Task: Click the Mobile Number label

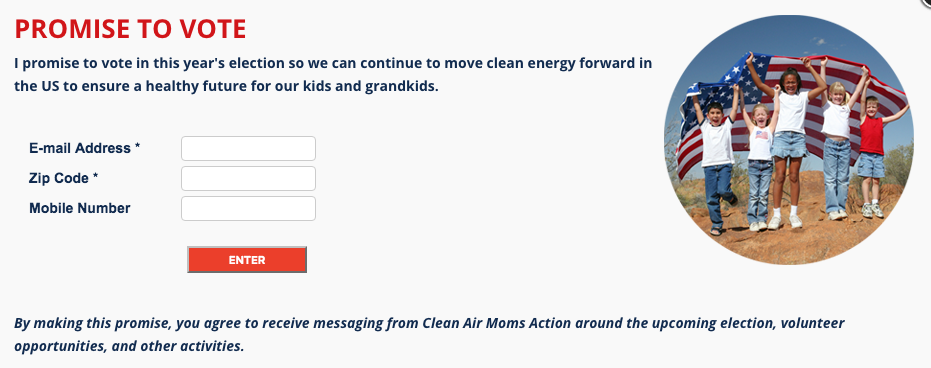Action: (80, 208)
